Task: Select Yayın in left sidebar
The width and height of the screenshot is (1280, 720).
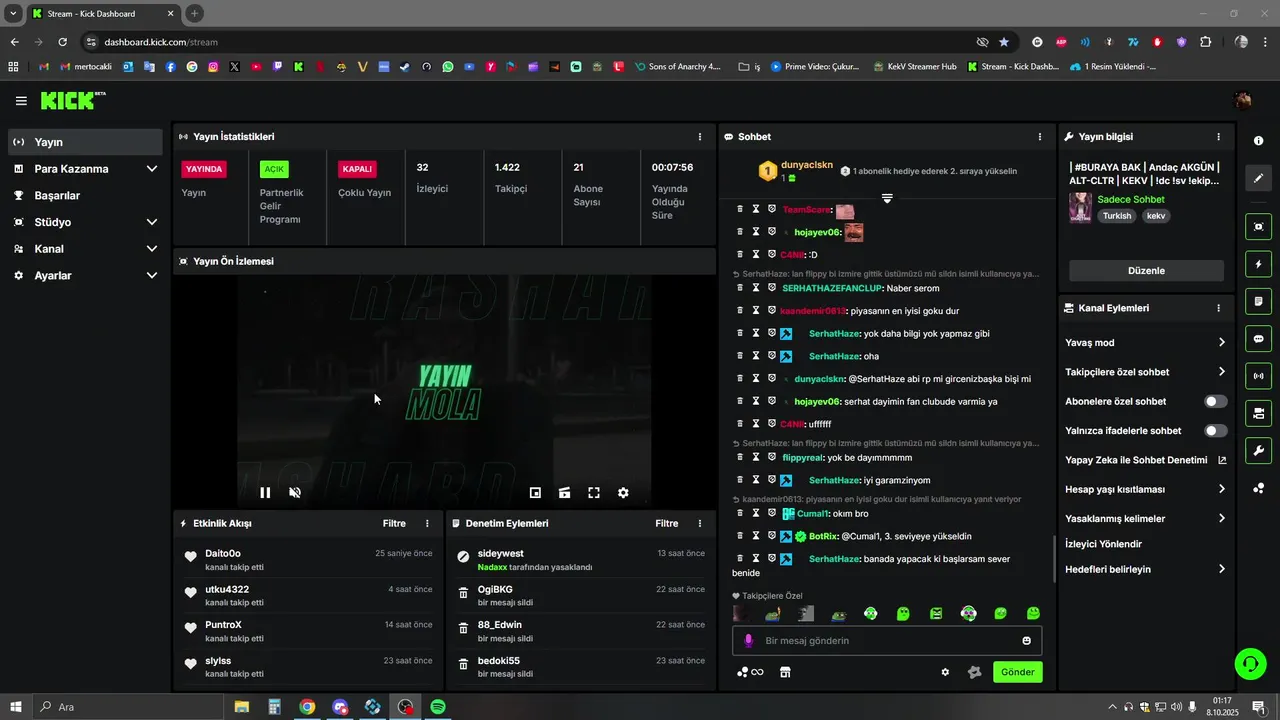Action: point(85,142)
